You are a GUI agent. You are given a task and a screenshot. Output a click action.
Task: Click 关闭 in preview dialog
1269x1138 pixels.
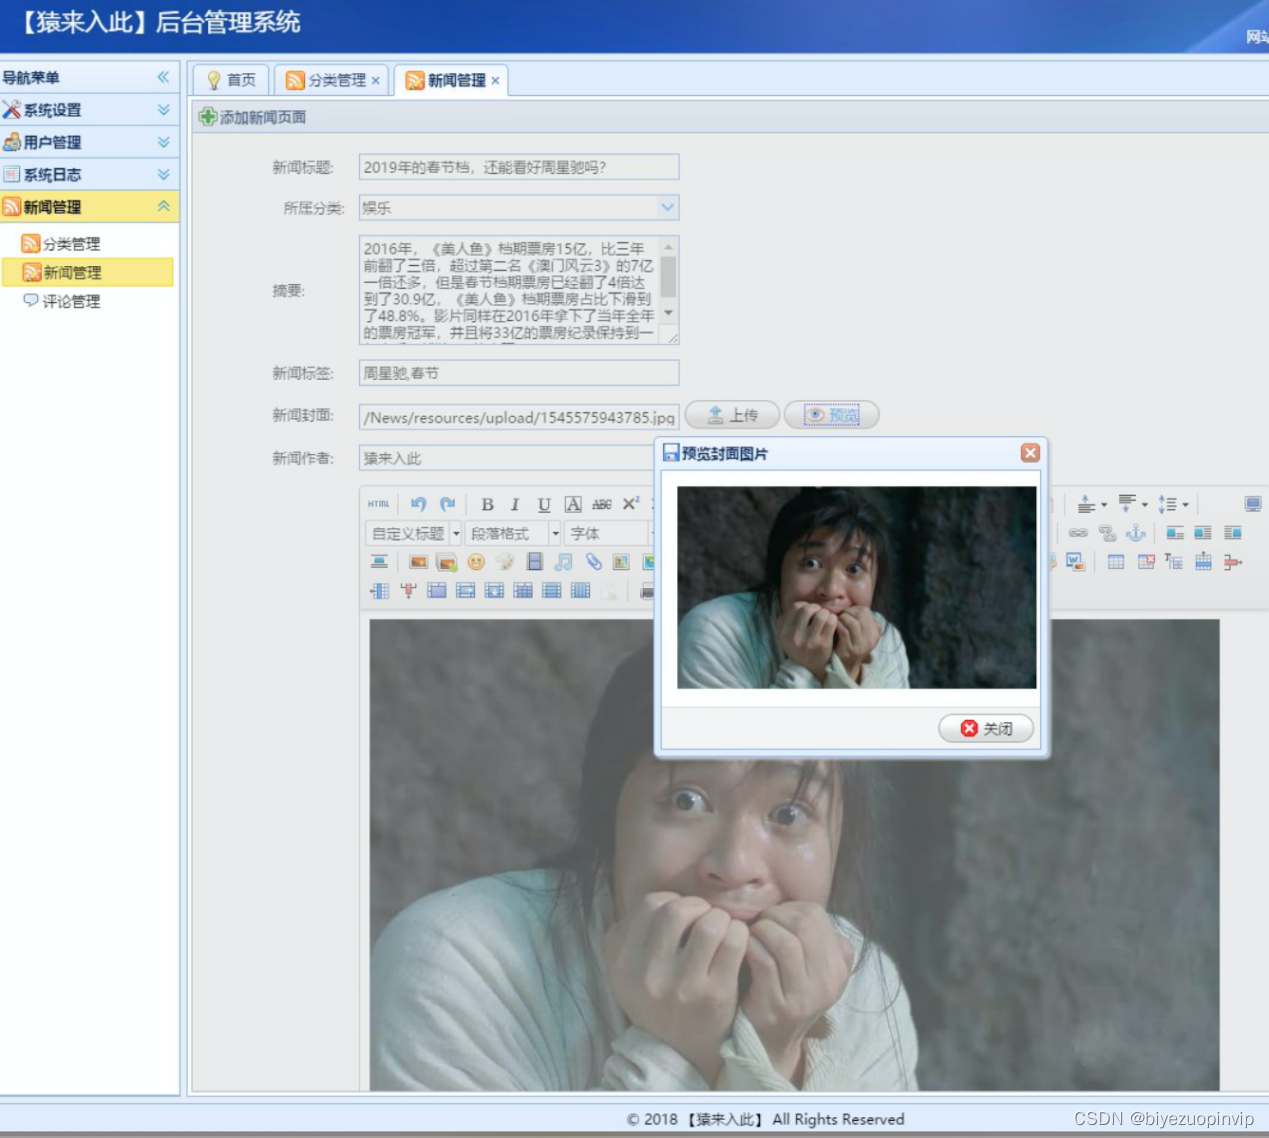(x=986, y=728)
